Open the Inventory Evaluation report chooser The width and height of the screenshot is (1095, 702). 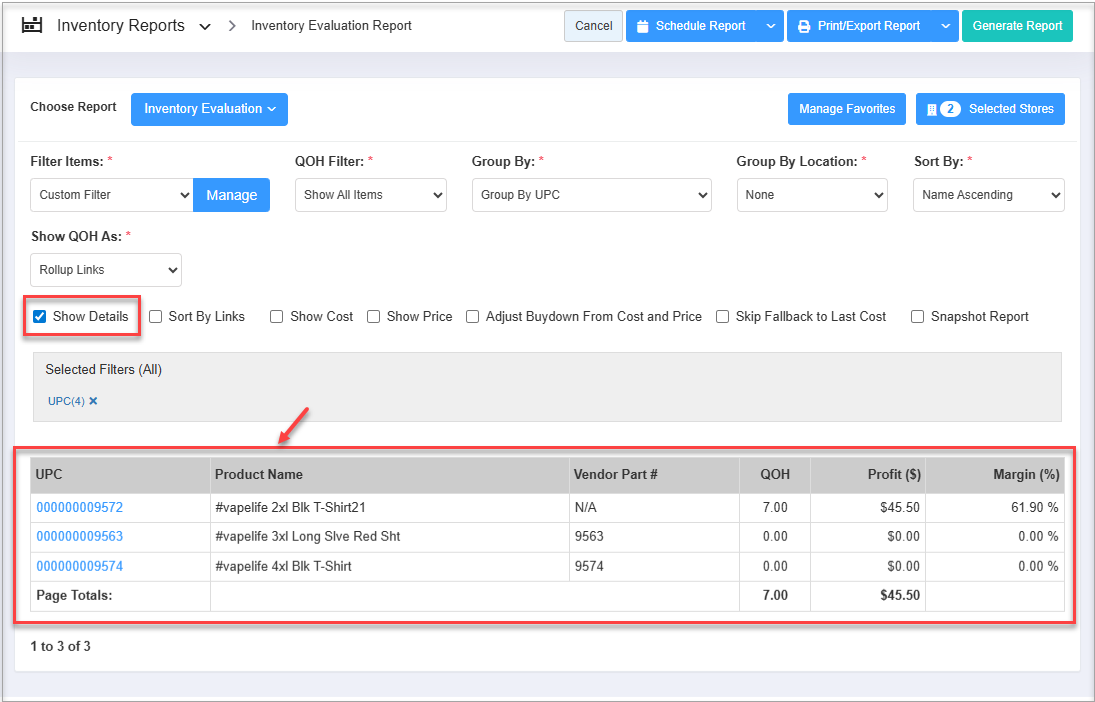[x=209, y=109]
